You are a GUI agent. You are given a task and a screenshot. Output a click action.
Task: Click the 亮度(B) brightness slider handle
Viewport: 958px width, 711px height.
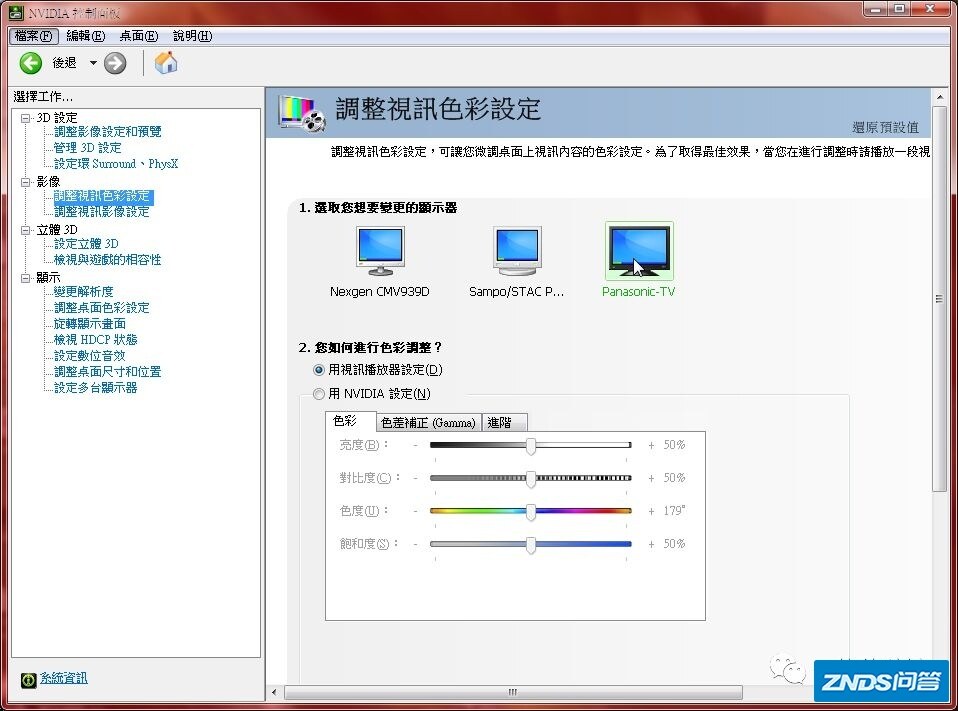[x=531, y=446]
